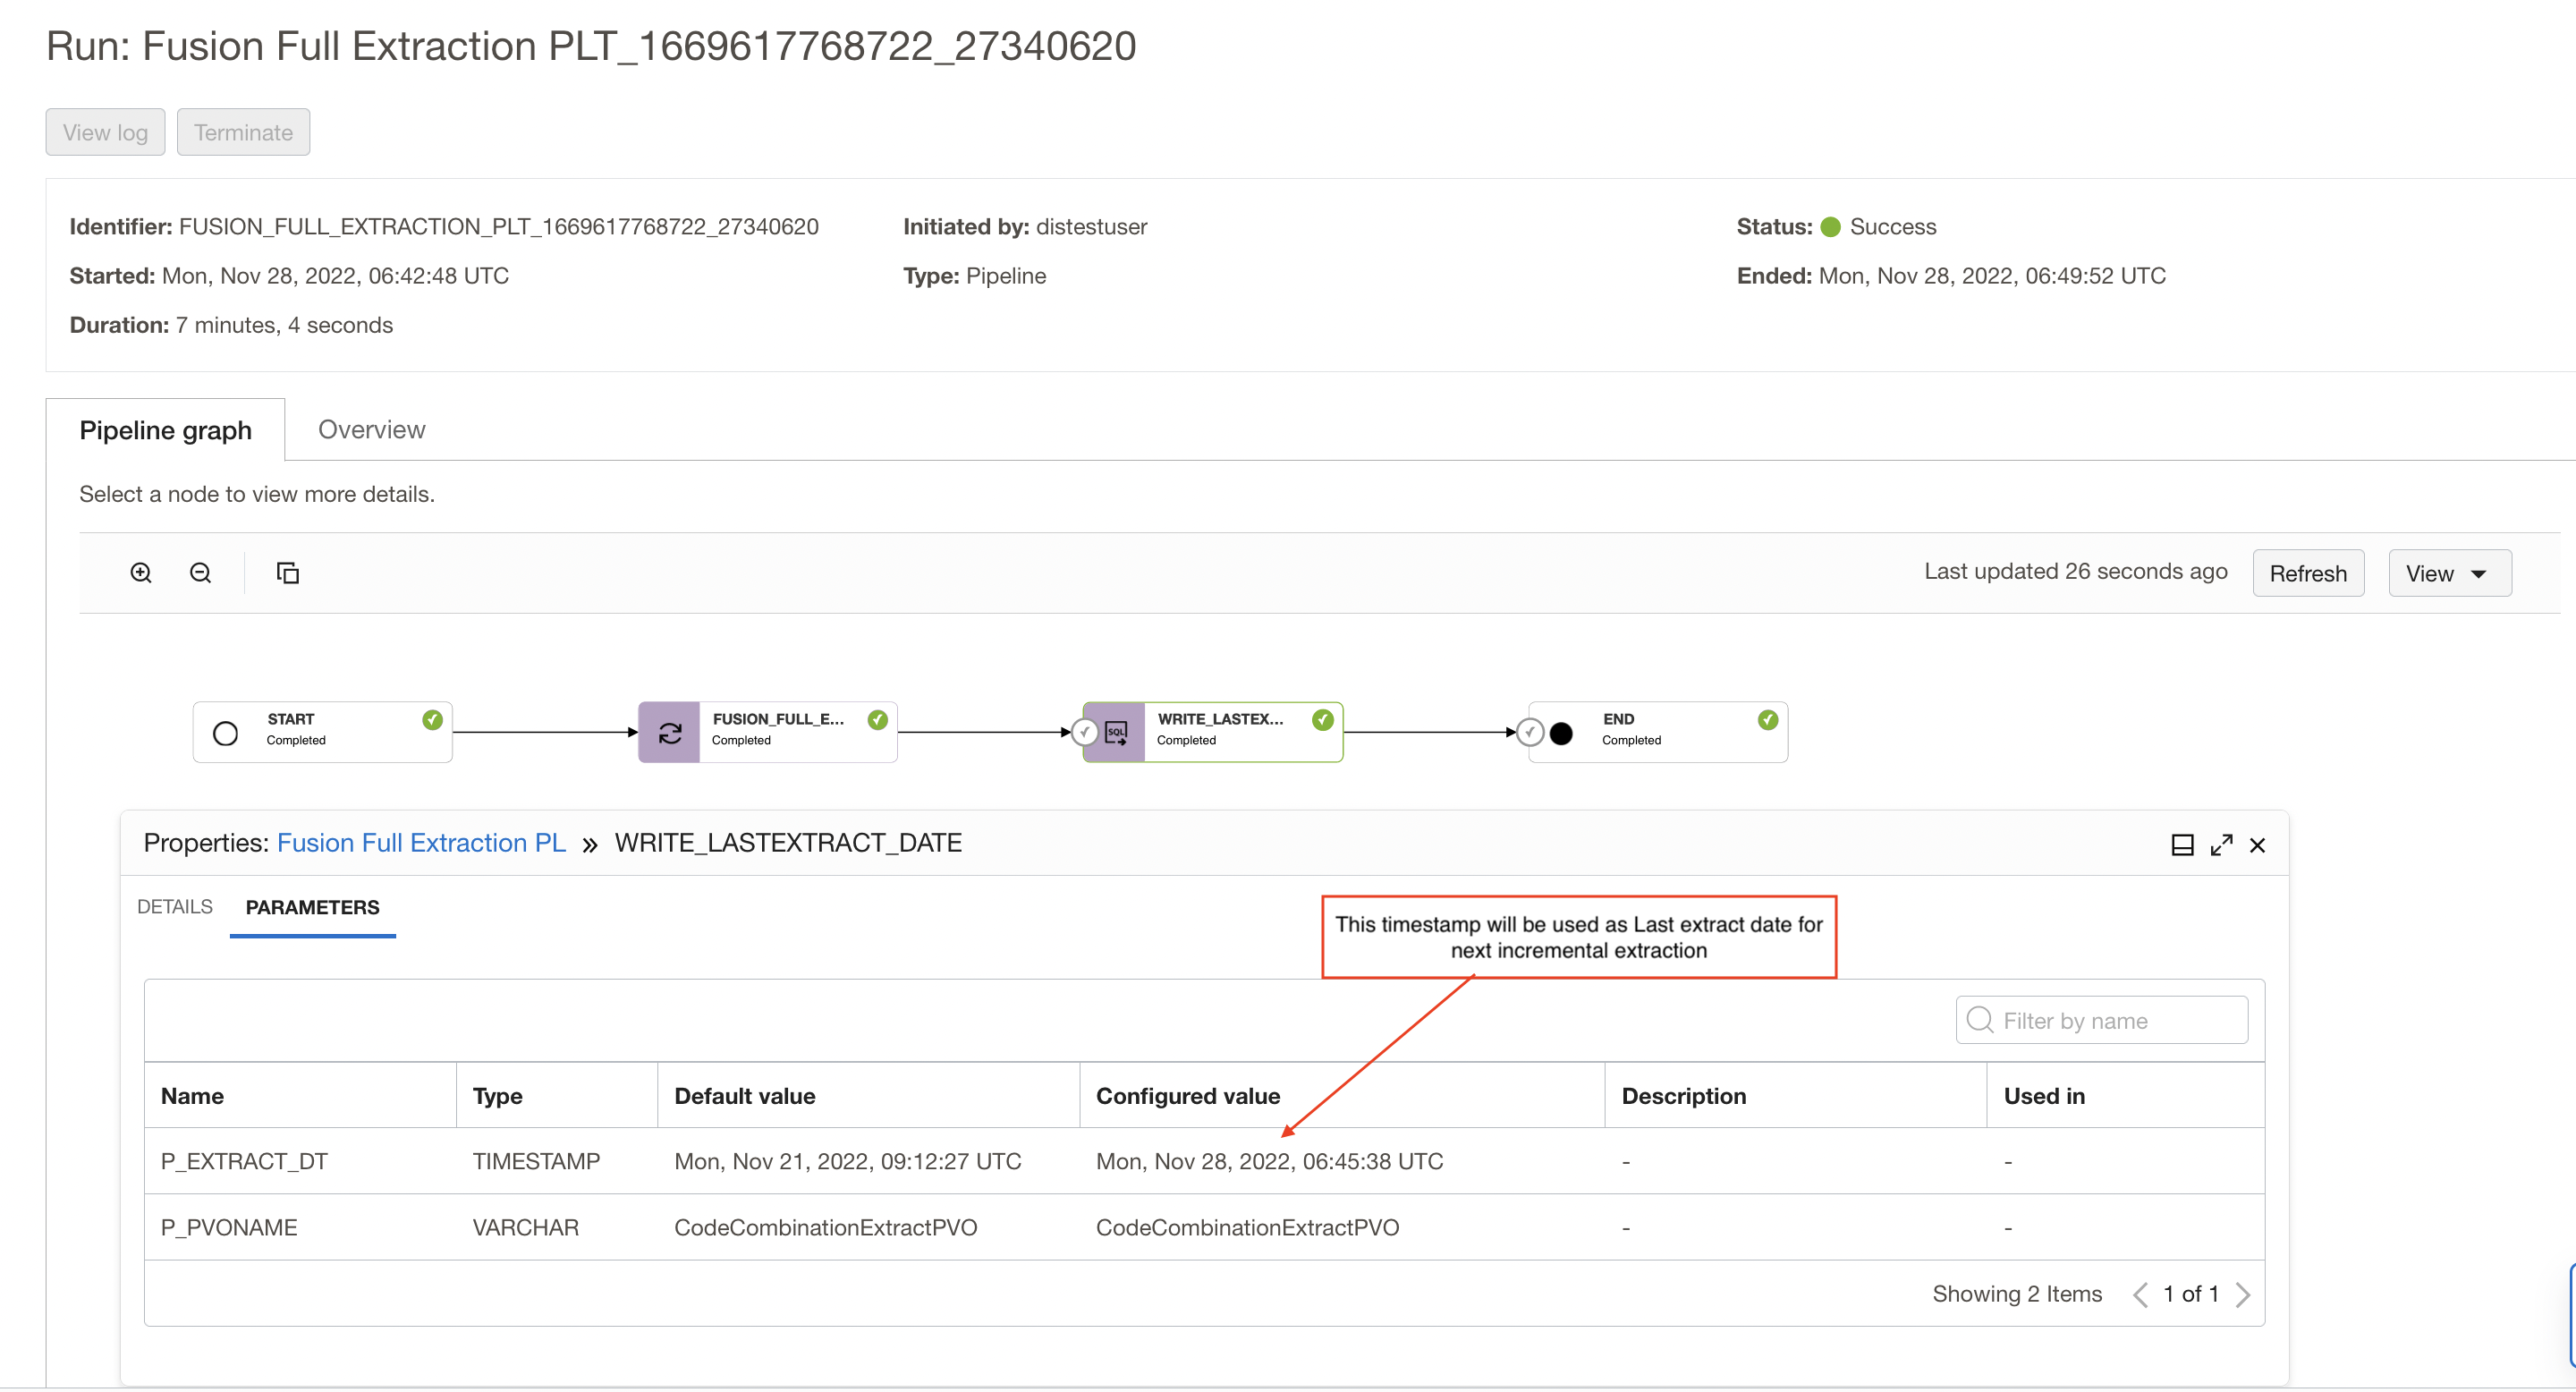Screen dimensions: 2576x1392
Task: Select the zoom in icon above pipeline graph
Action: tap(140, 572)
